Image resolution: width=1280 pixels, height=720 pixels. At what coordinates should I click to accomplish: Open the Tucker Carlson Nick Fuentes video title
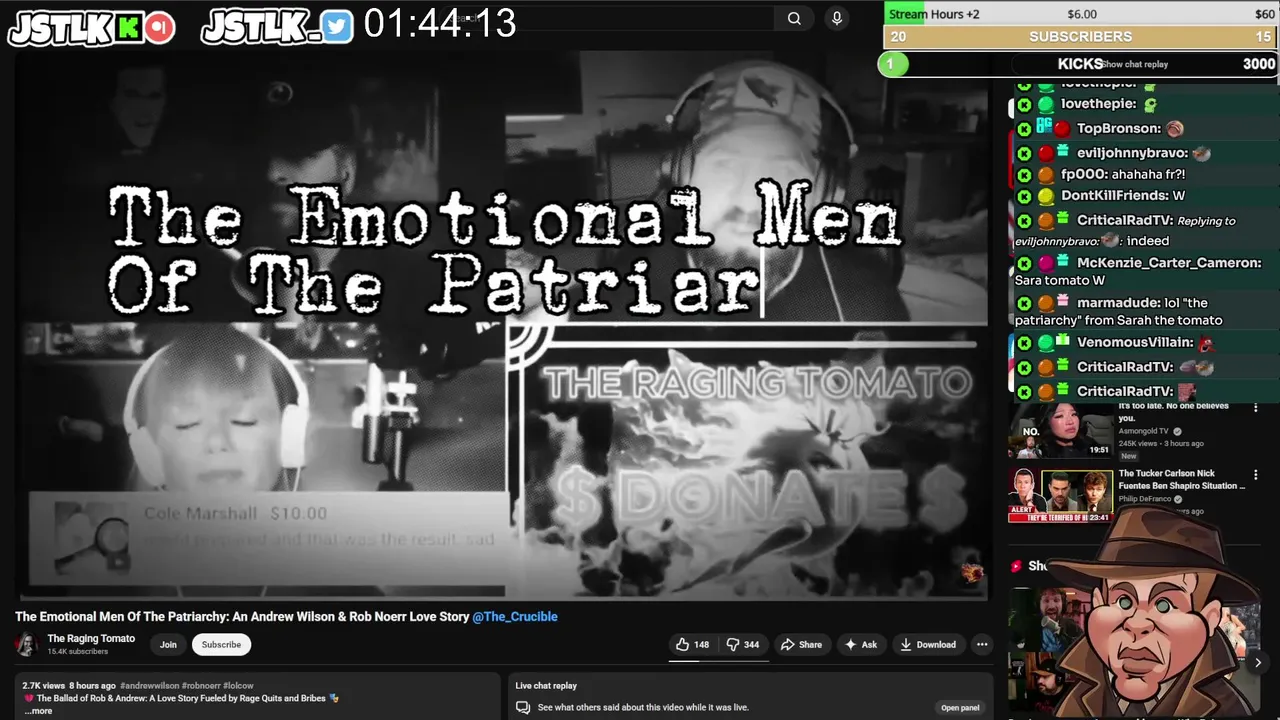[x=1181, y=479]
